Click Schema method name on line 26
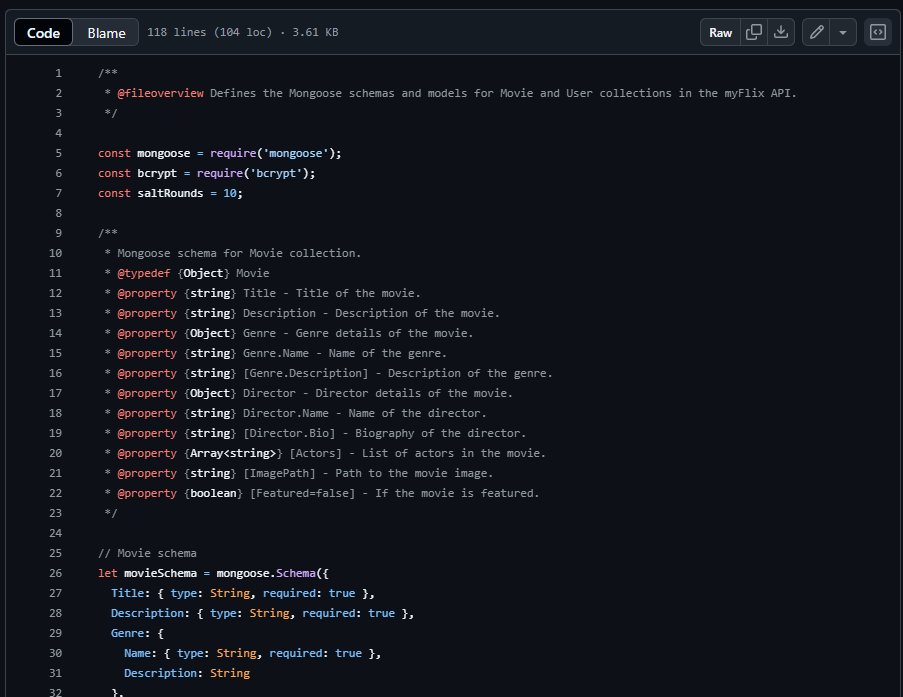Screen dimensions: 903x697 [x=296, y=573]
